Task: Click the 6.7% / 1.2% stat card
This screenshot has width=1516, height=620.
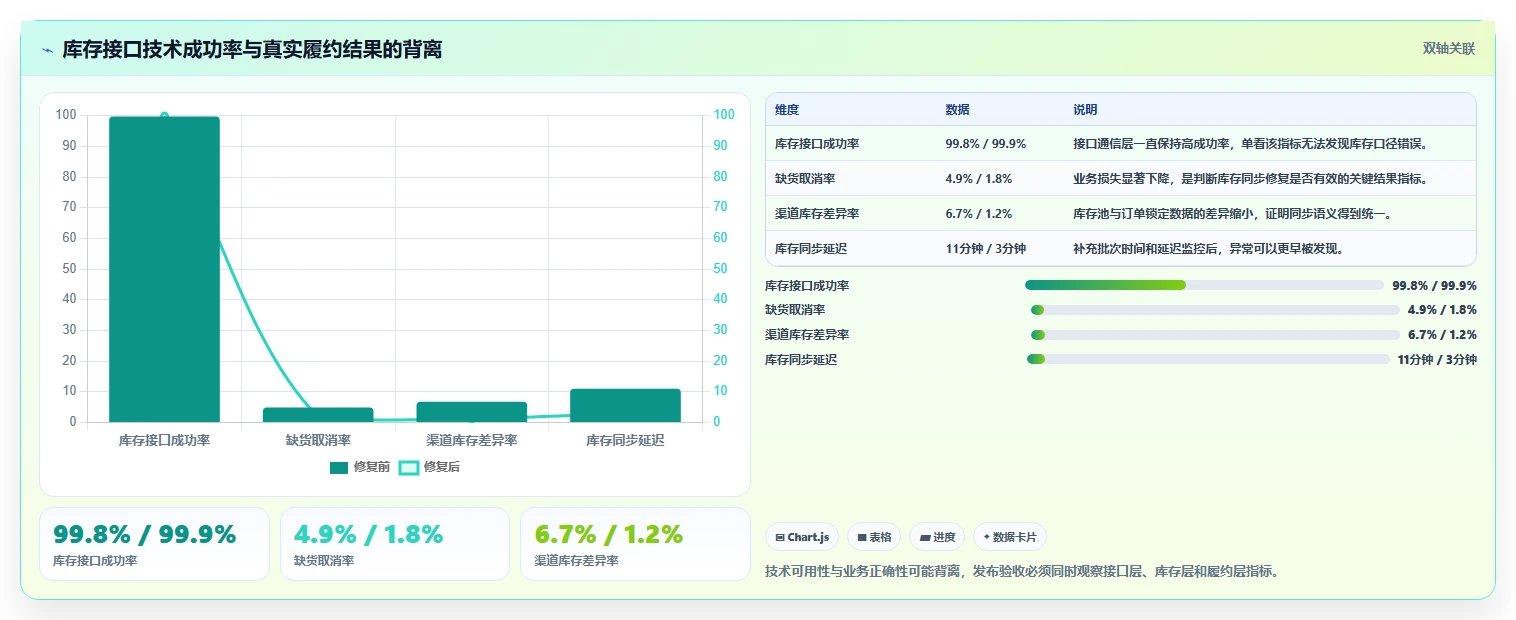Action: pyautogui.click(x=635, y=544)
